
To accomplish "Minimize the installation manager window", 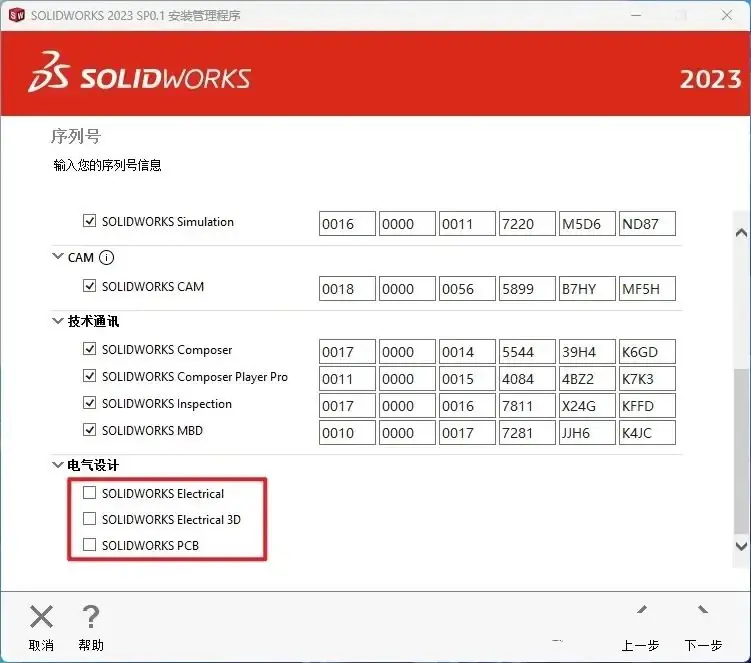I will tap(636, 15).
